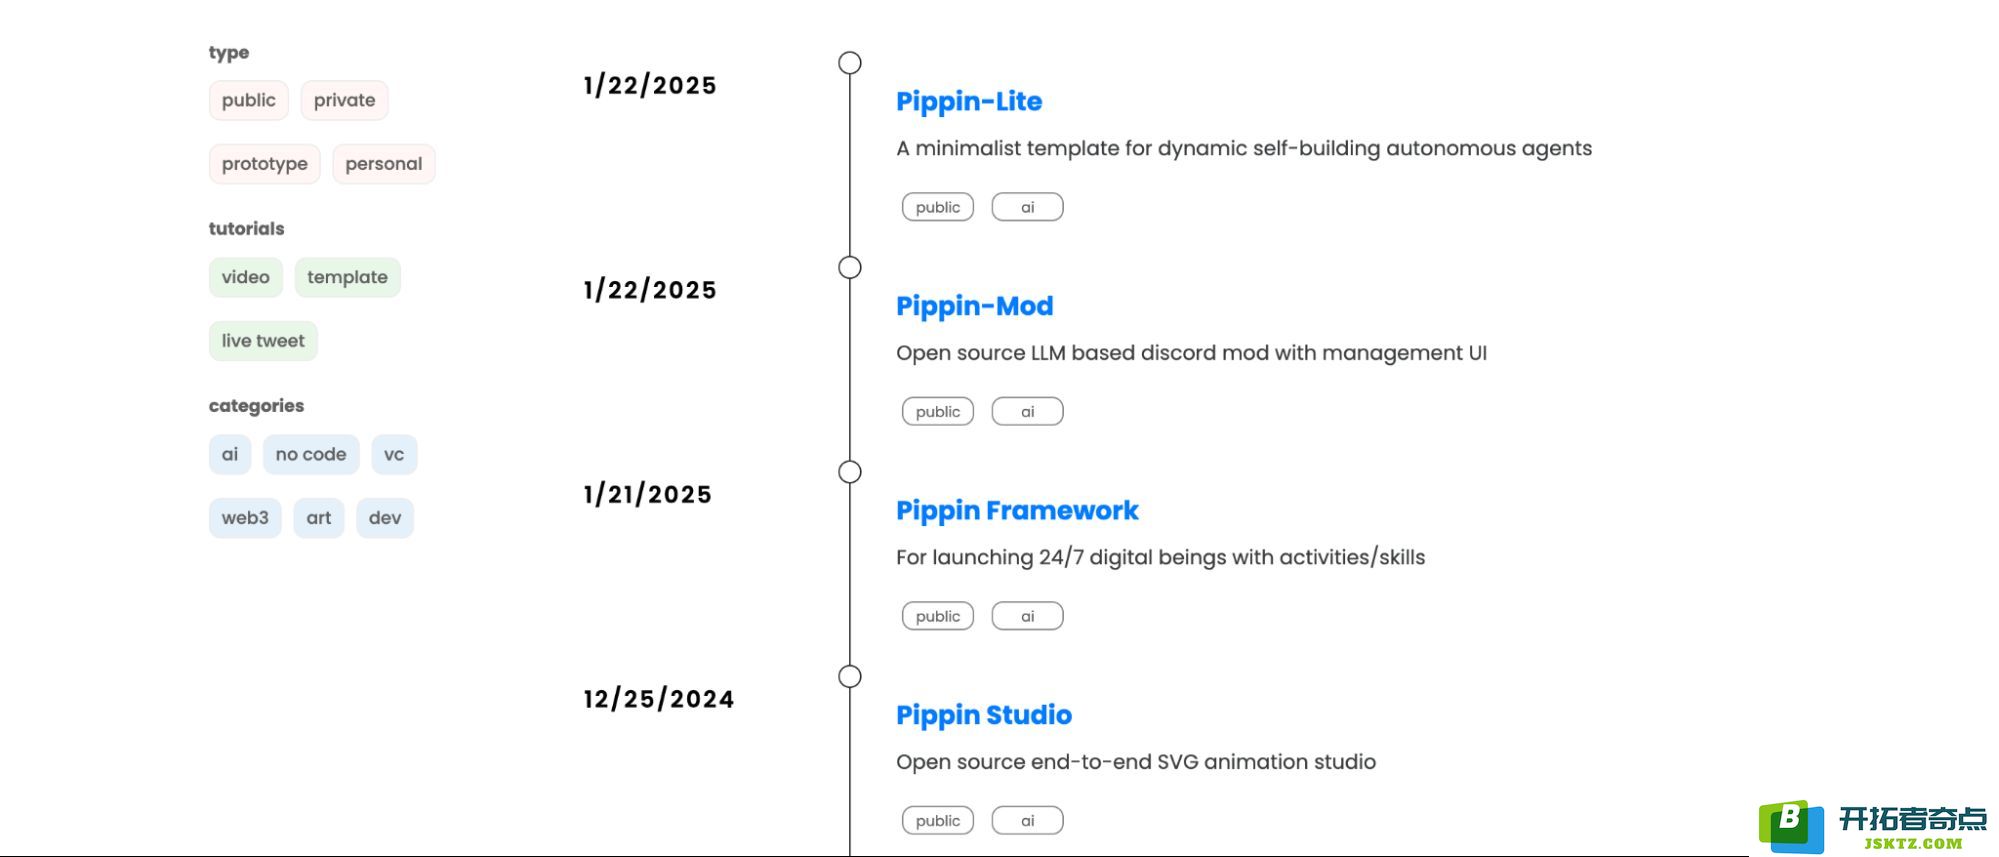Select the live tweet filter

[263, 341]
